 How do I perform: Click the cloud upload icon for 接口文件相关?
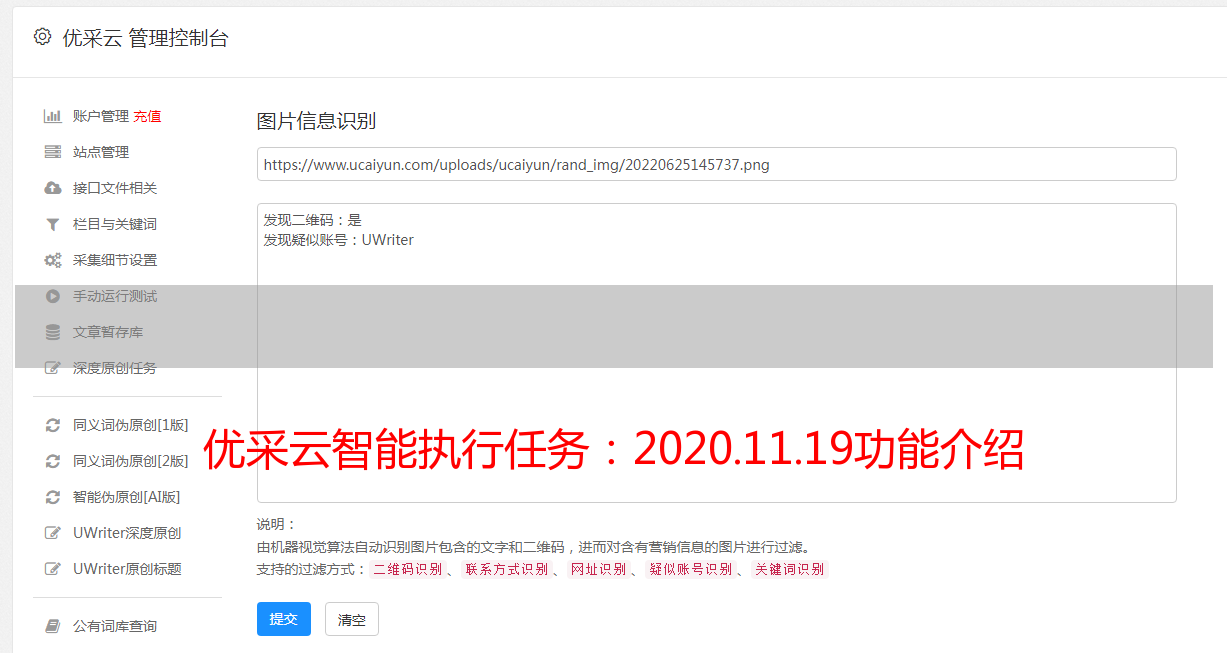(x=53, y=188)
